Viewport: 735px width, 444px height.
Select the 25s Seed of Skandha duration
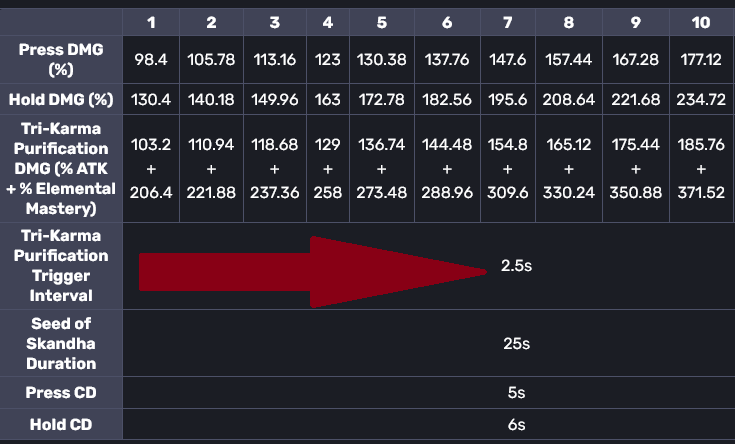click(x=516, y=343)
